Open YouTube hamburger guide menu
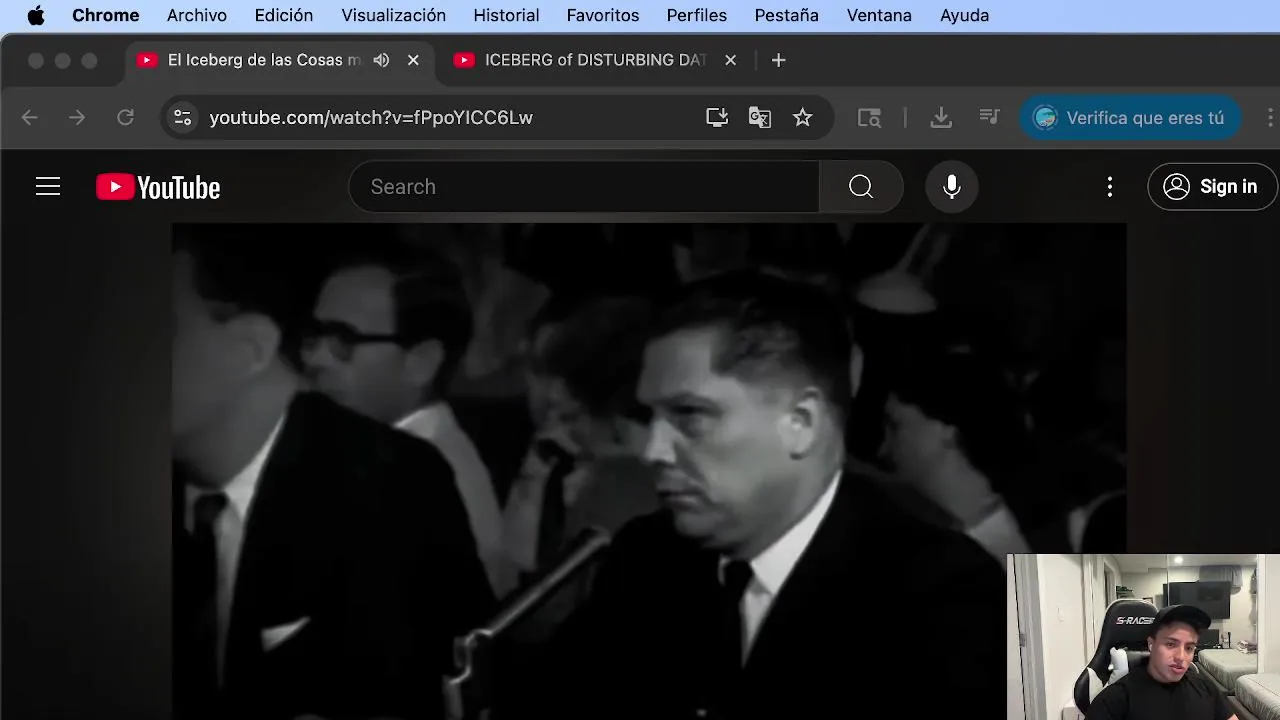This screenshot has height=720, width=1280. pos(48,187)
